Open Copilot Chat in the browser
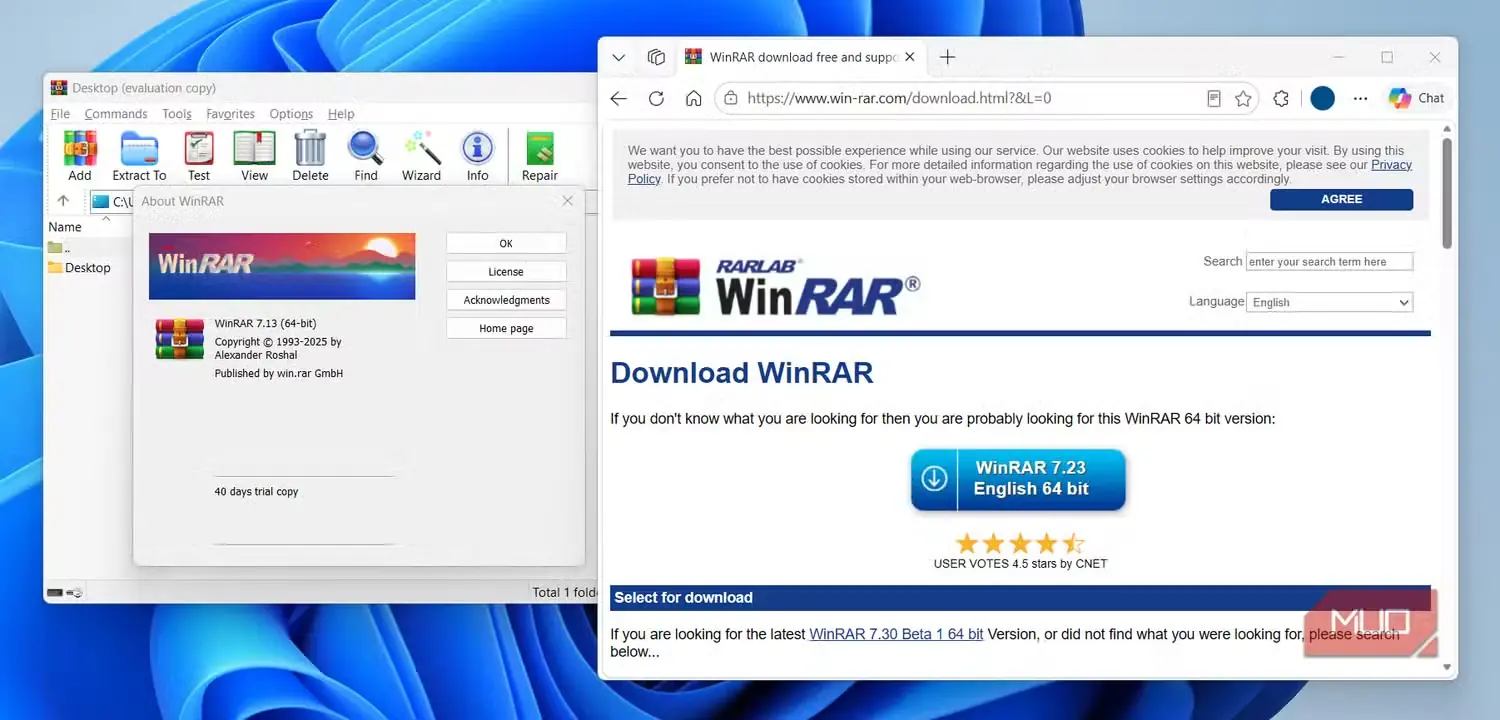 [1416, 98]
